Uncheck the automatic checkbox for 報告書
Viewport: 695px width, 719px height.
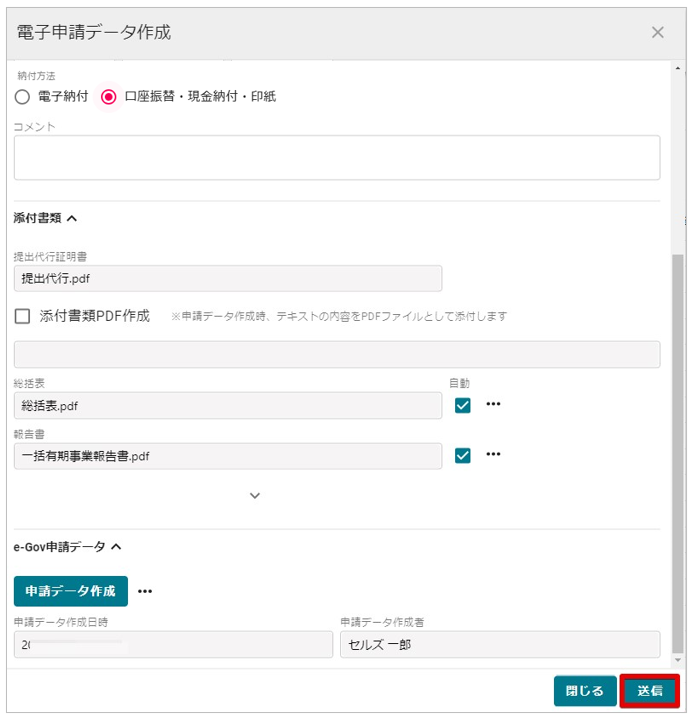point(463,455)
